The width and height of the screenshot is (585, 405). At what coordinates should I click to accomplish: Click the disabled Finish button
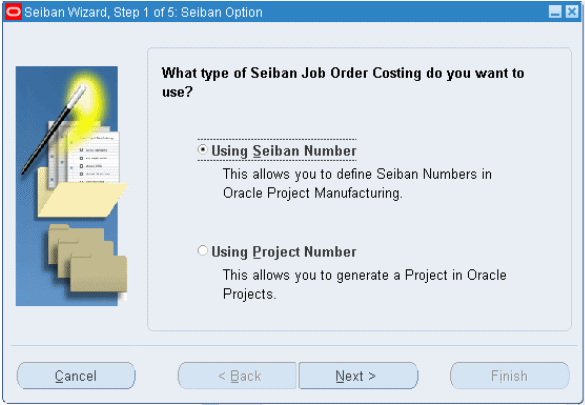[510, 376]
